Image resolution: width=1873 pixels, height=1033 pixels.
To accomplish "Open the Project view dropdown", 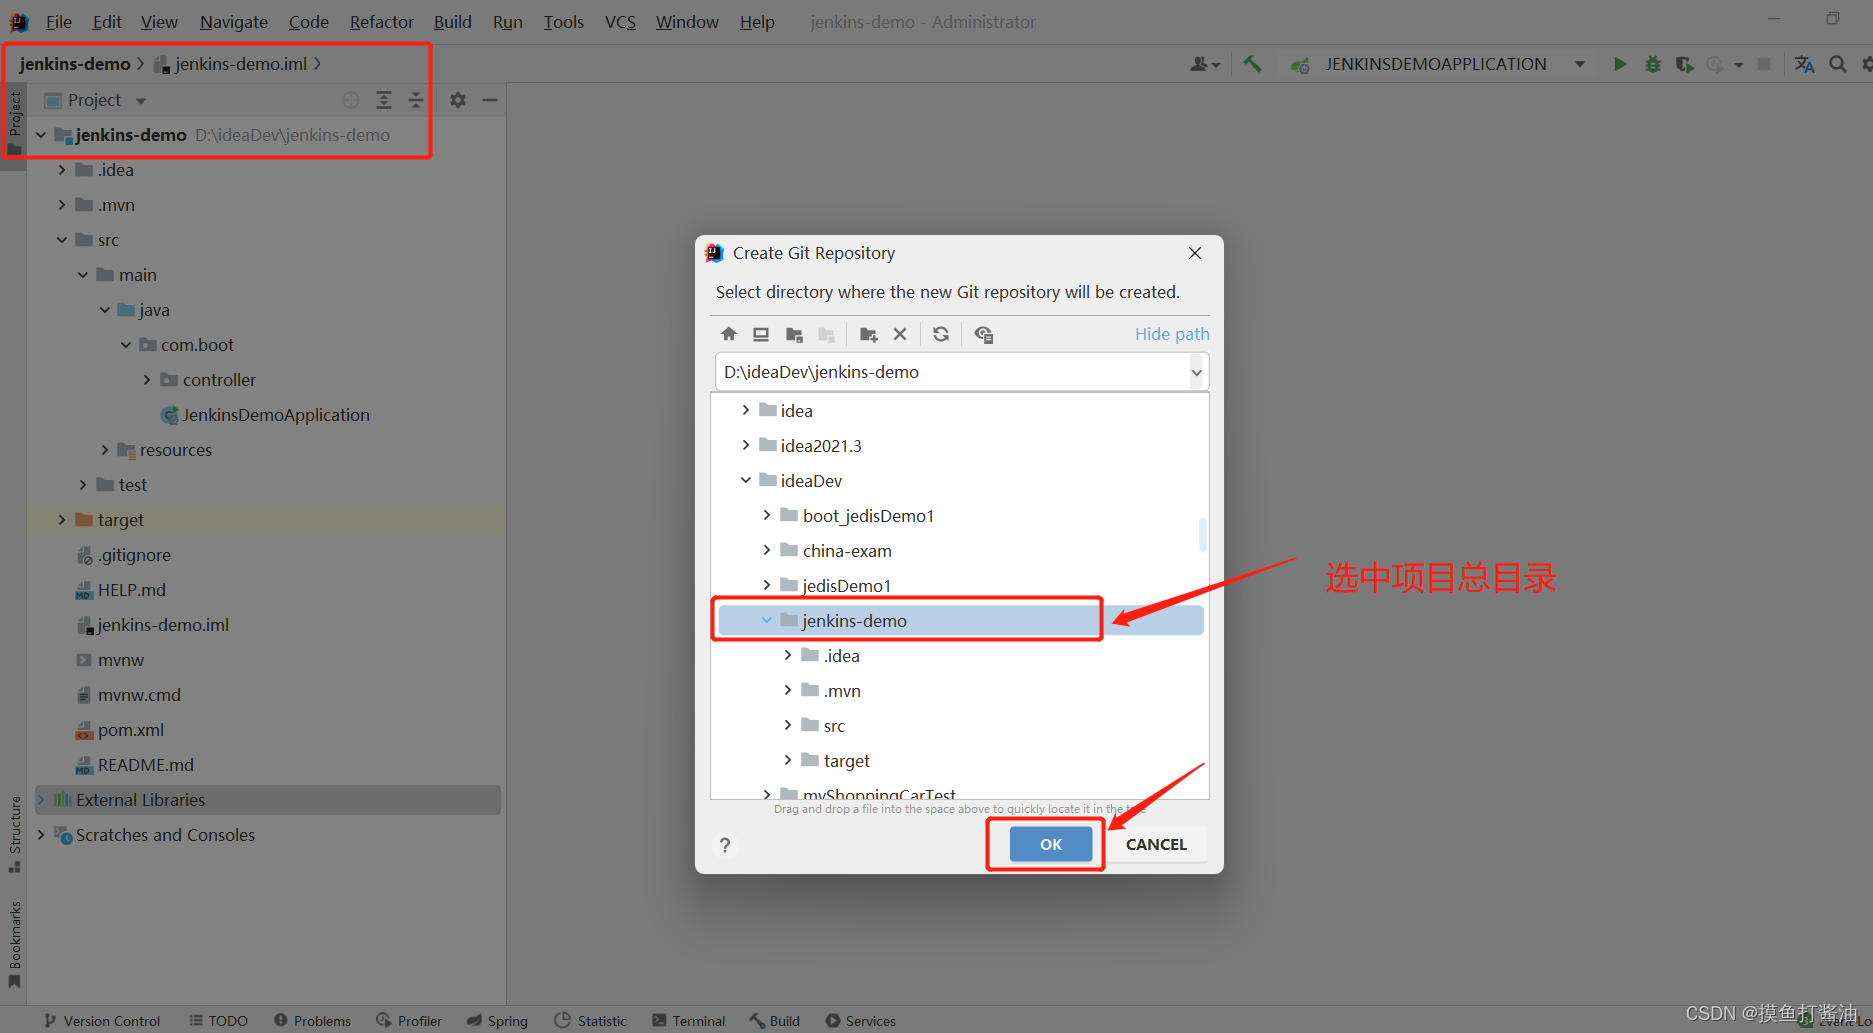I will (141, 100).
